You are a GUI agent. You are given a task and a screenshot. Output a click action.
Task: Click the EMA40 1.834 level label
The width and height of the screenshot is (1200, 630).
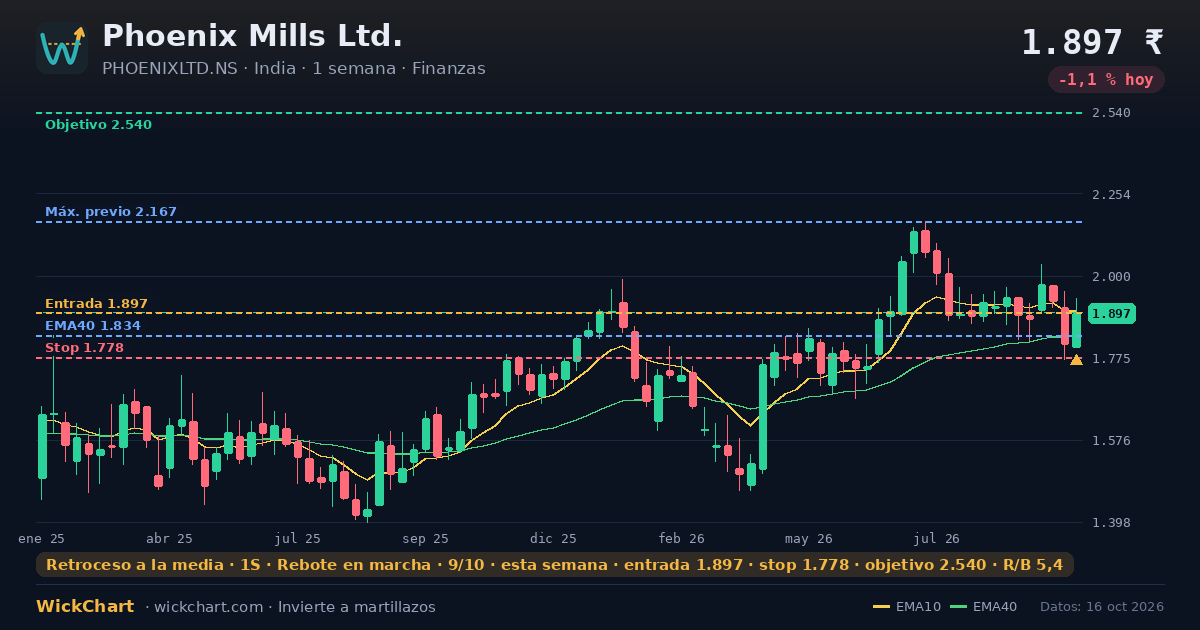click(93, 326)
